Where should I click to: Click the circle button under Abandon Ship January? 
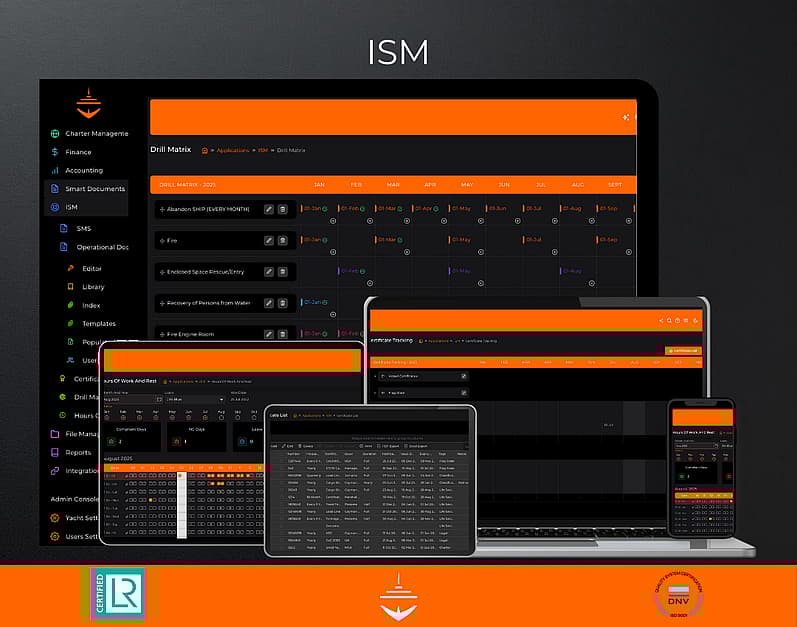[x=333, y=221]
